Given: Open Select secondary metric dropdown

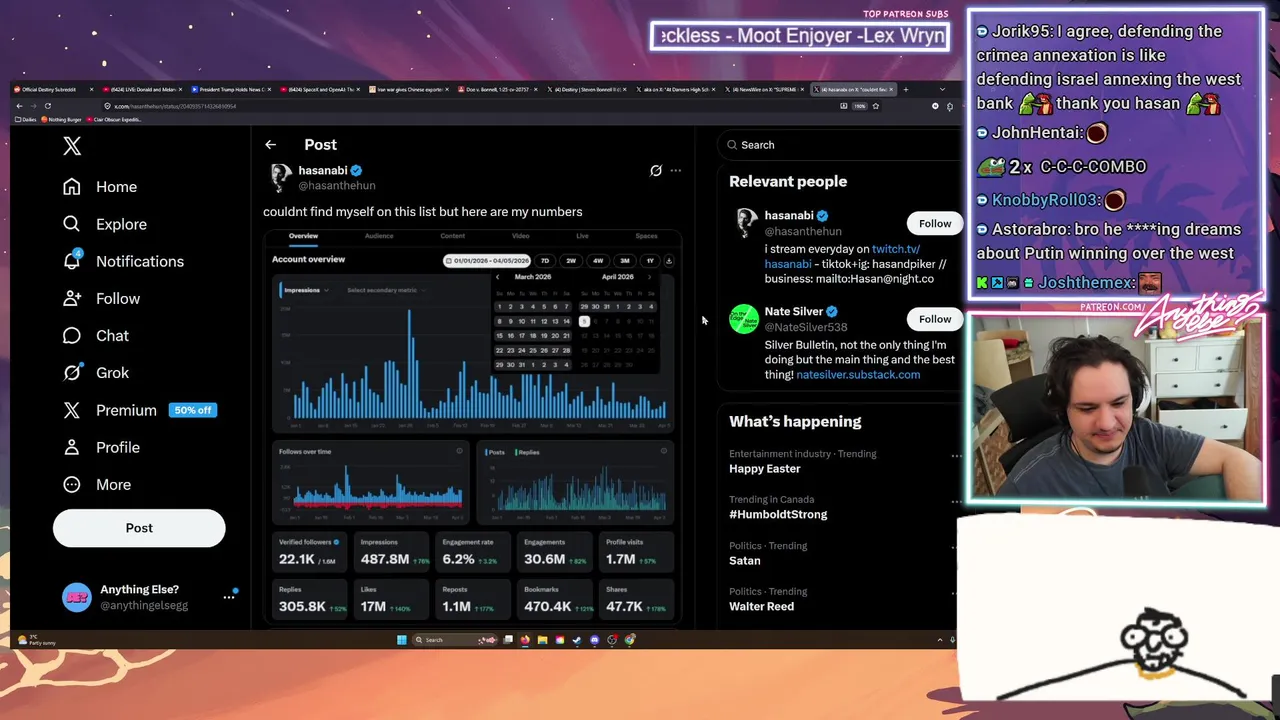Looking at the screenshot, I should tap(386, 290).
